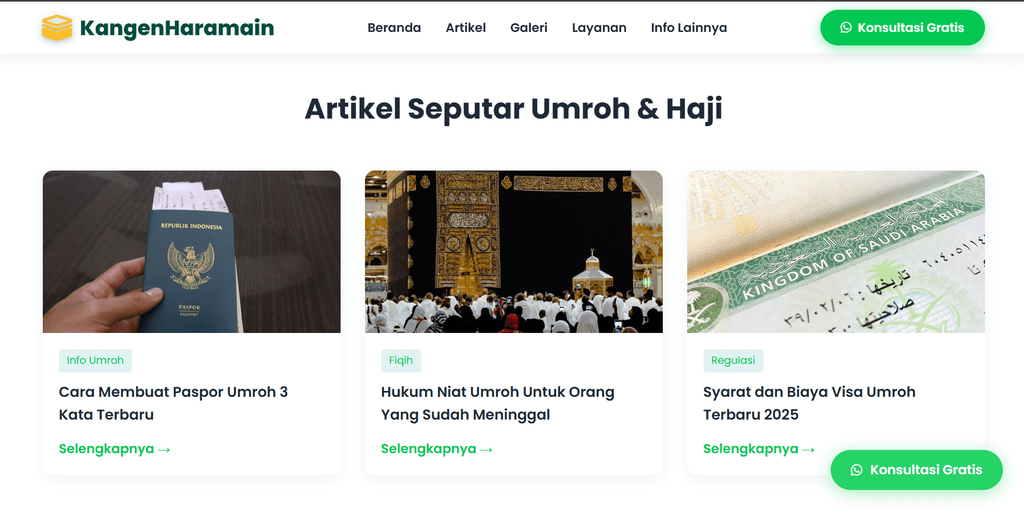Click the header Konsultasi Gratis button
The image size is (1024, 510).
(903, 27)
